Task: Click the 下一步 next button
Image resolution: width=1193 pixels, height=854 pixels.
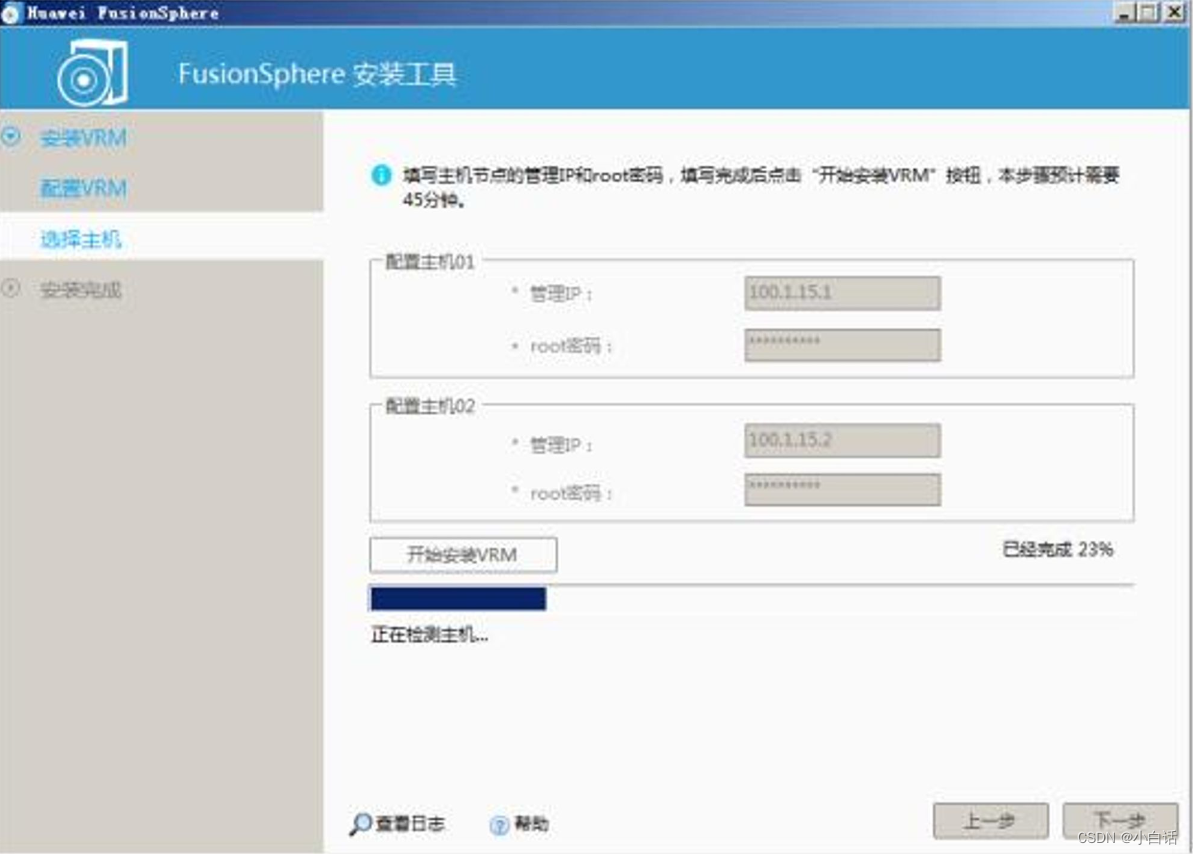Action: [1120, 821]
